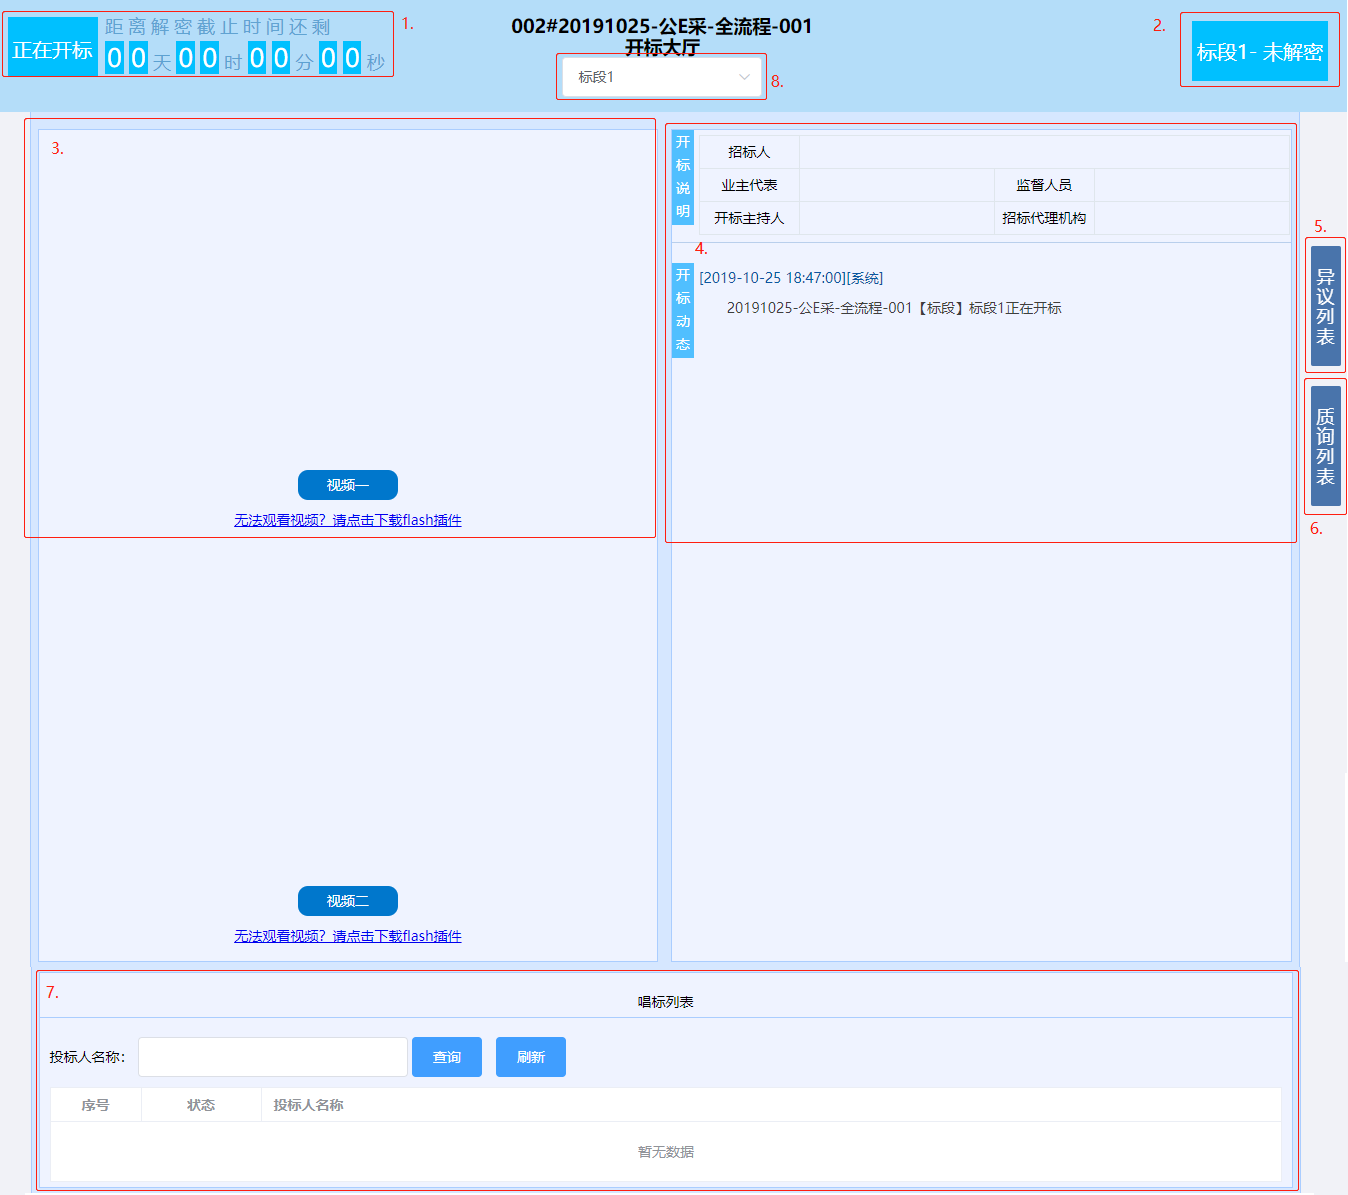Click the 2019-10-25 18:47:00 system log entry

[790, 278]
